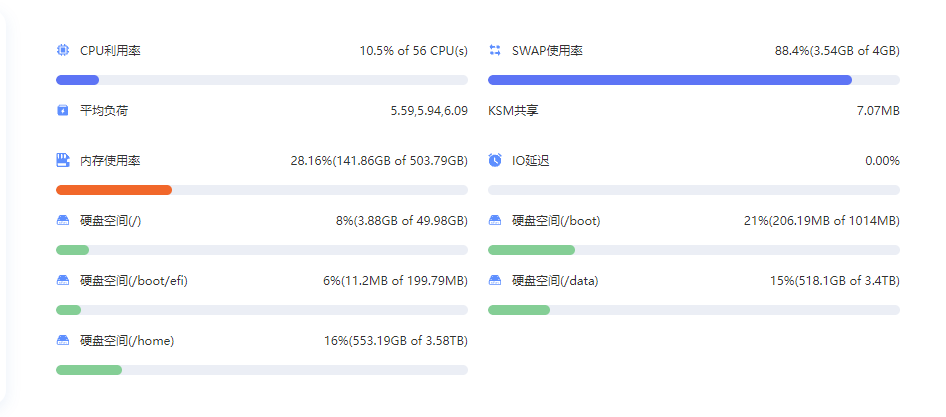
Task: Click the 硬盘空间(/home) disk icon
Action: 63,340
